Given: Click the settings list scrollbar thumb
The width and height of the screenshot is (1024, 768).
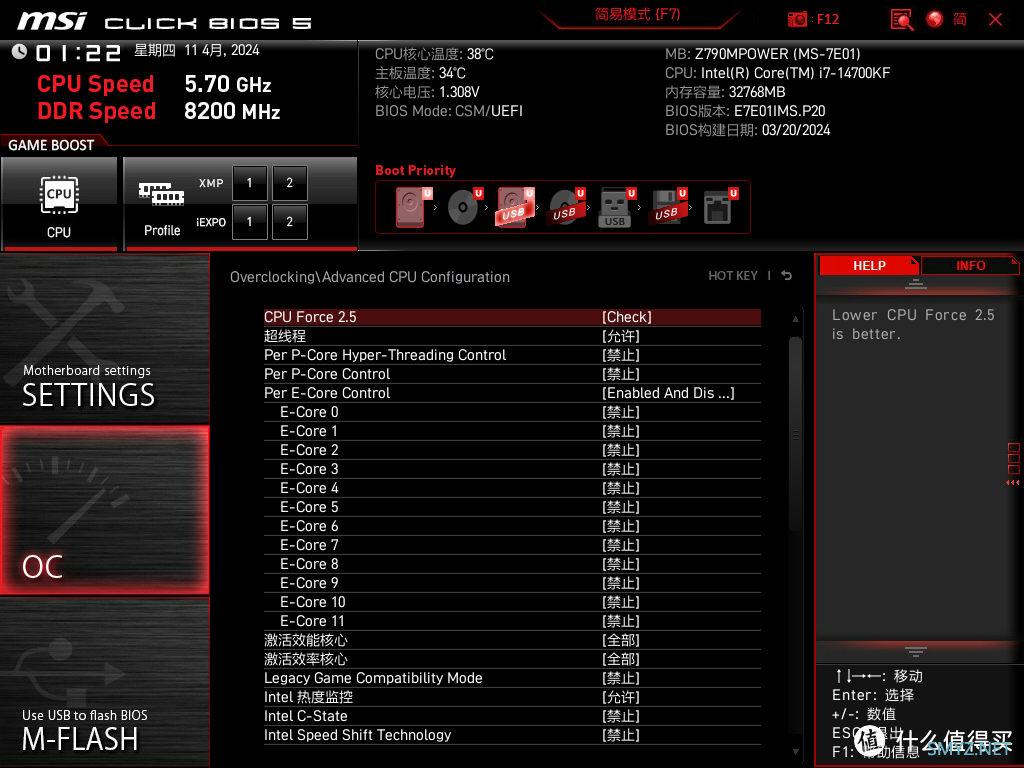Looking at the screenshot, I should click(795, 434).
